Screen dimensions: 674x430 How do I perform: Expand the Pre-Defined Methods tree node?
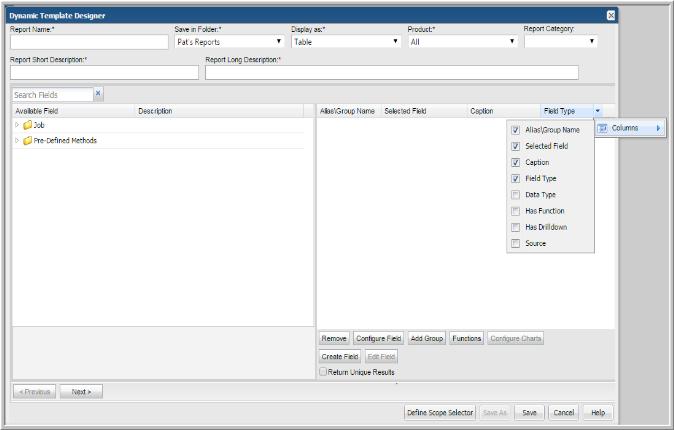[x=17, y=141]
